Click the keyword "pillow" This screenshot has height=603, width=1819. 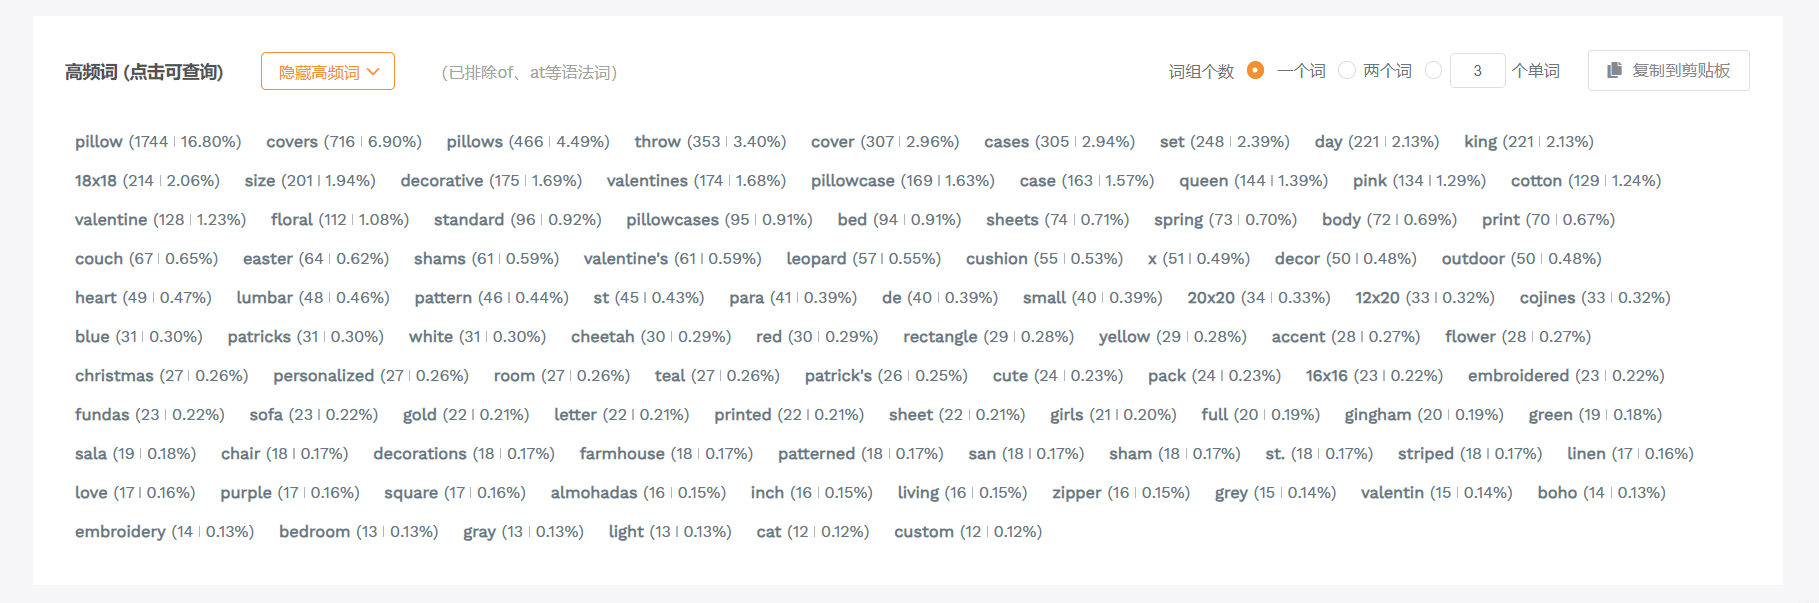99,142
